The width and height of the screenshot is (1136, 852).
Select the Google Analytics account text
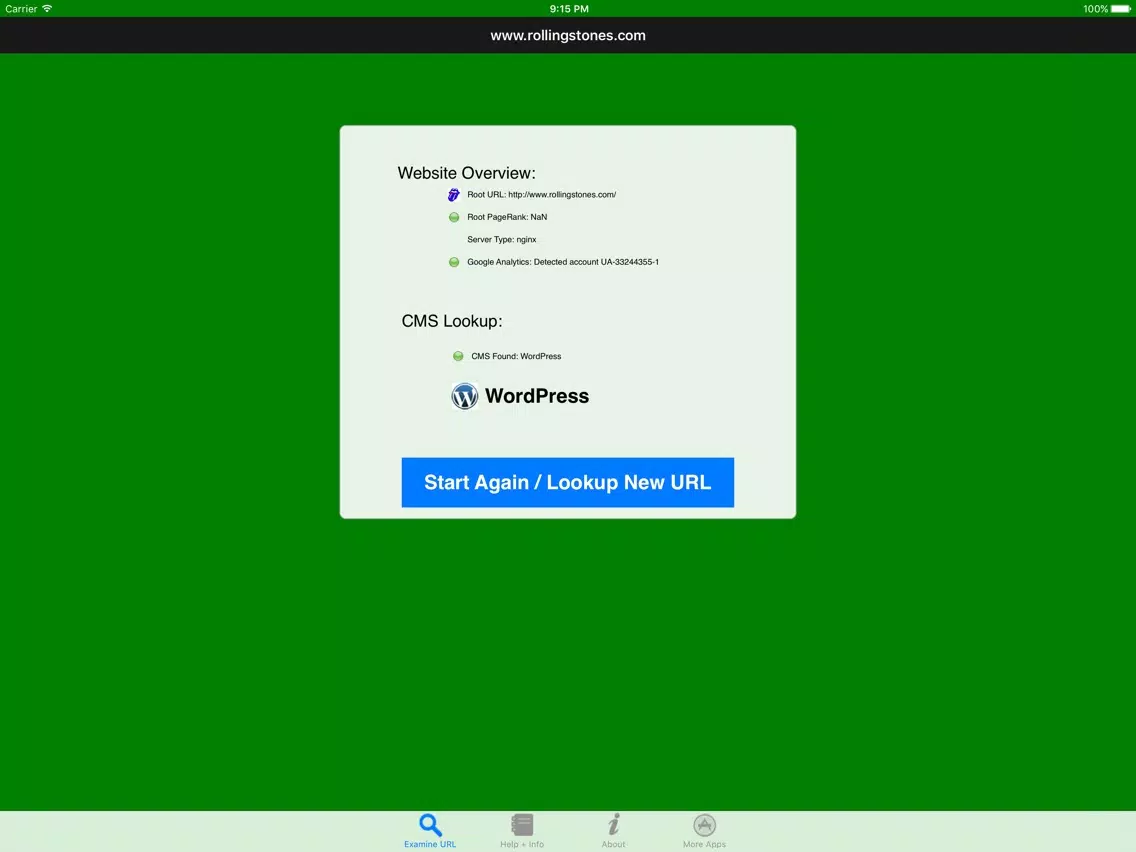click(x=563, y=262)
